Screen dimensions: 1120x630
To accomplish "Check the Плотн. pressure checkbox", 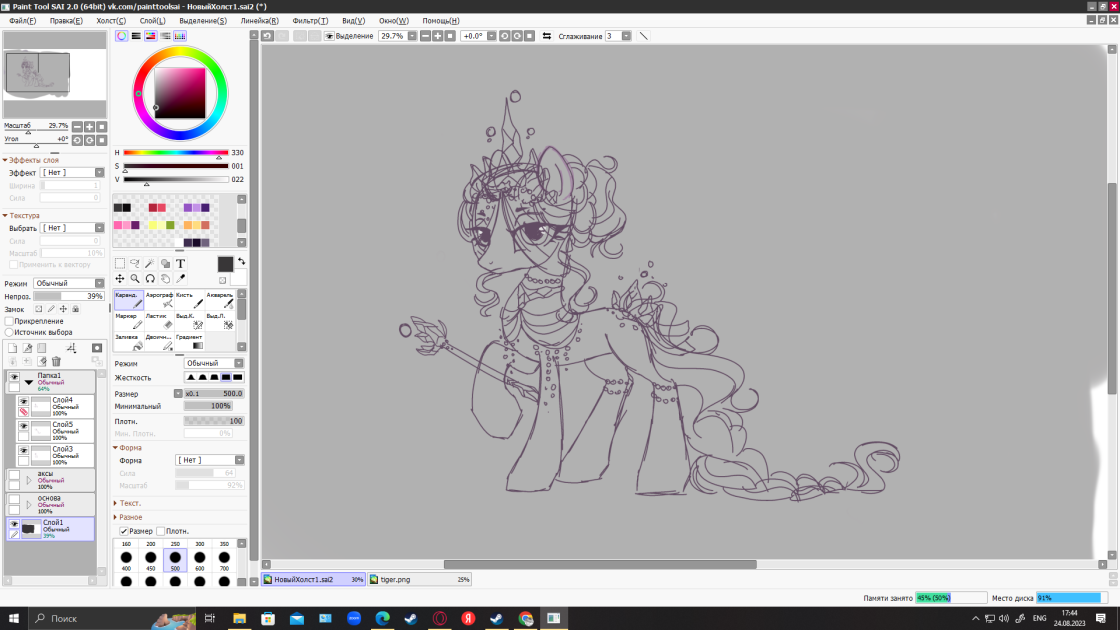I will click(161, 531).
